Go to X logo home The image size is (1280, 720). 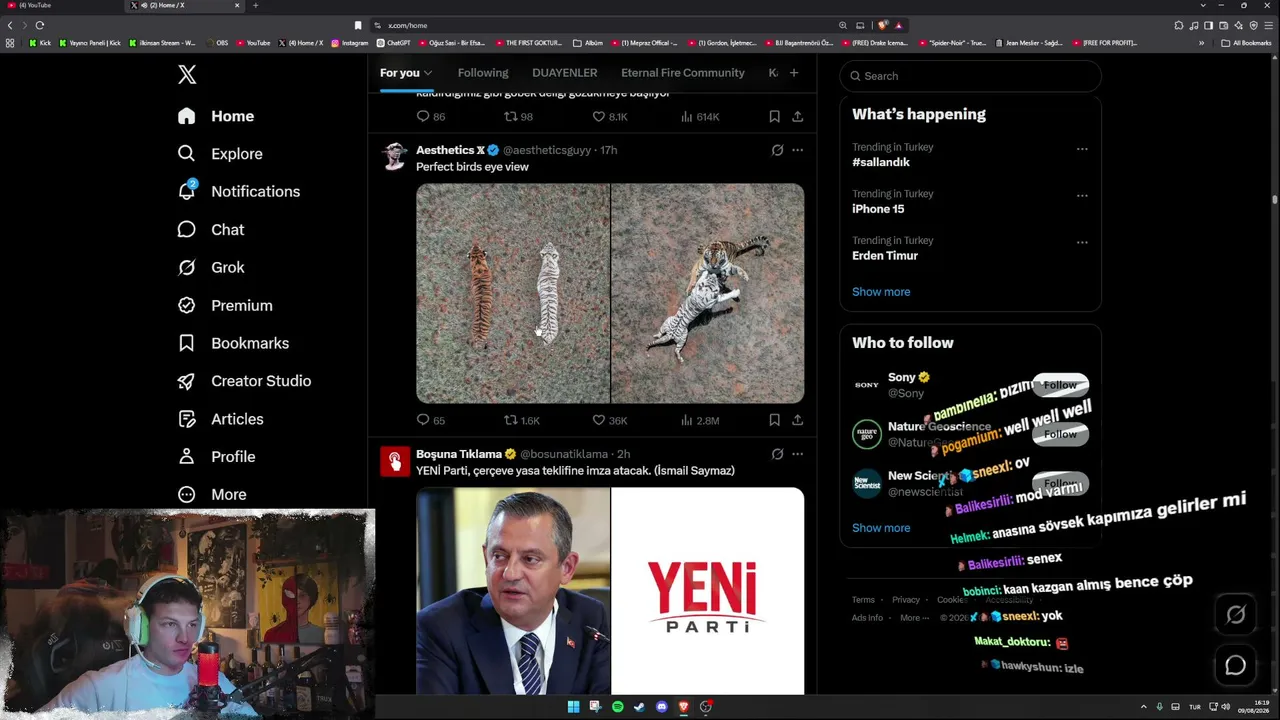pos(187,75)
